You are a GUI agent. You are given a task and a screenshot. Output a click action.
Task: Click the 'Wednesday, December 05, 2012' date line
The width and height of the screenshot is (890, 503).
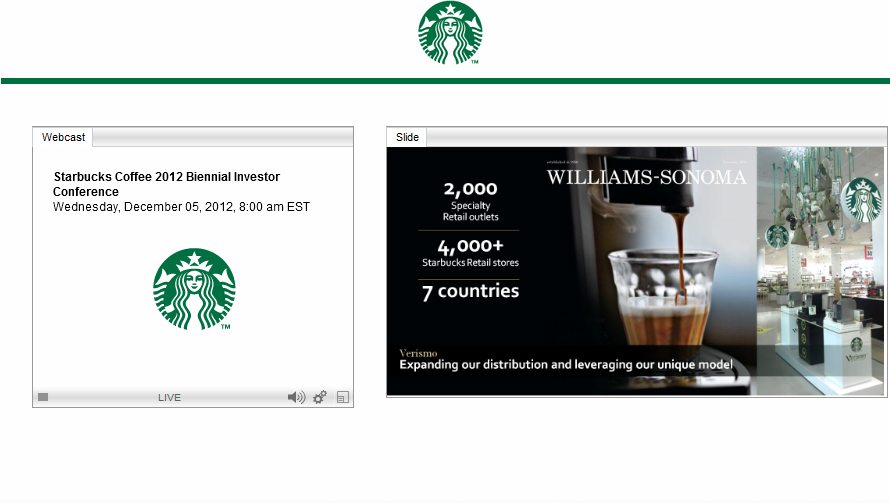click(x=181, y=207)
